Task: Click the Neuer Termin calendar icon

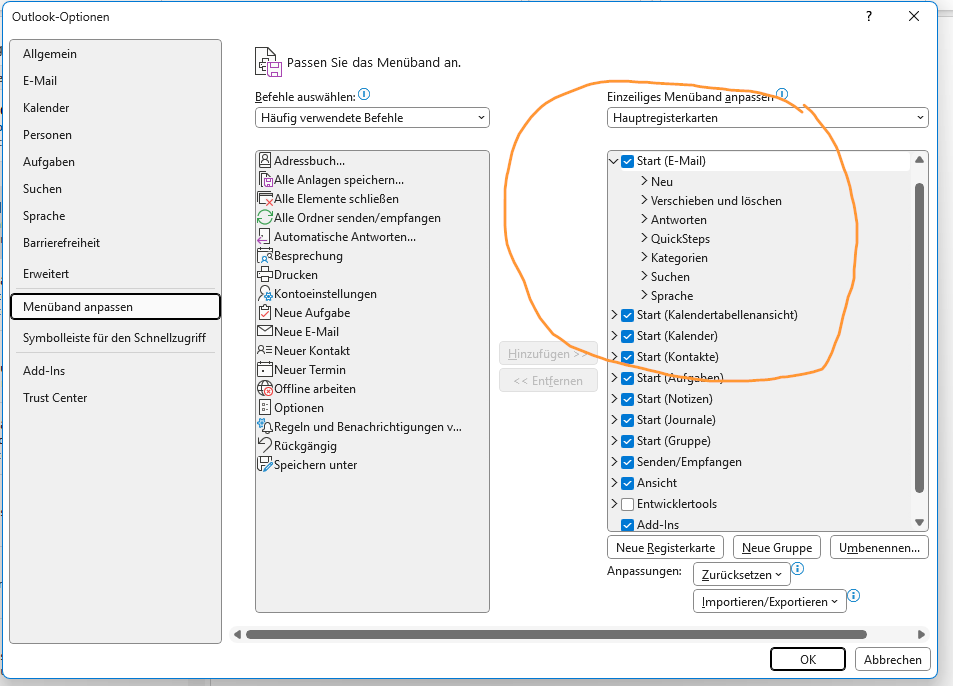Action: [x=265, y=369]
